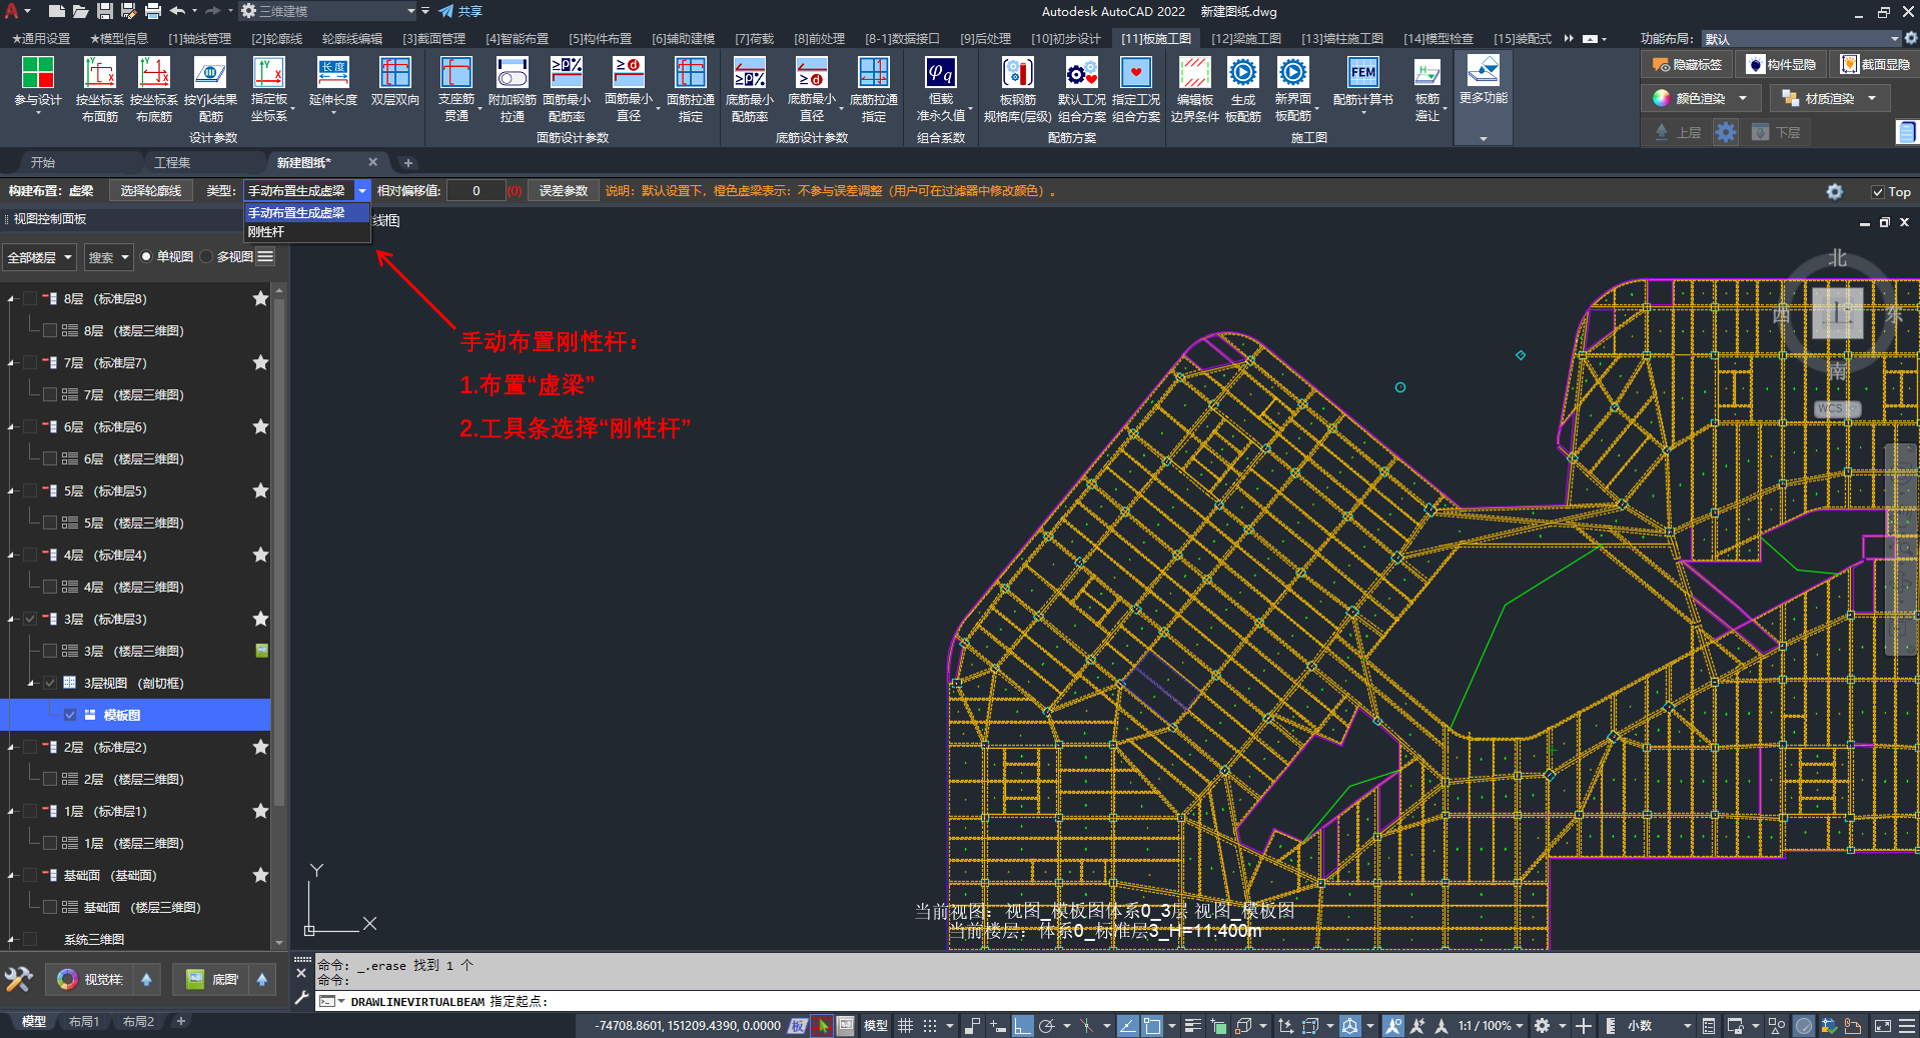Screen dimensions: 1920x1038
Task: Choose 刚性杆 from the dropdown list
Action: point(267,232)
